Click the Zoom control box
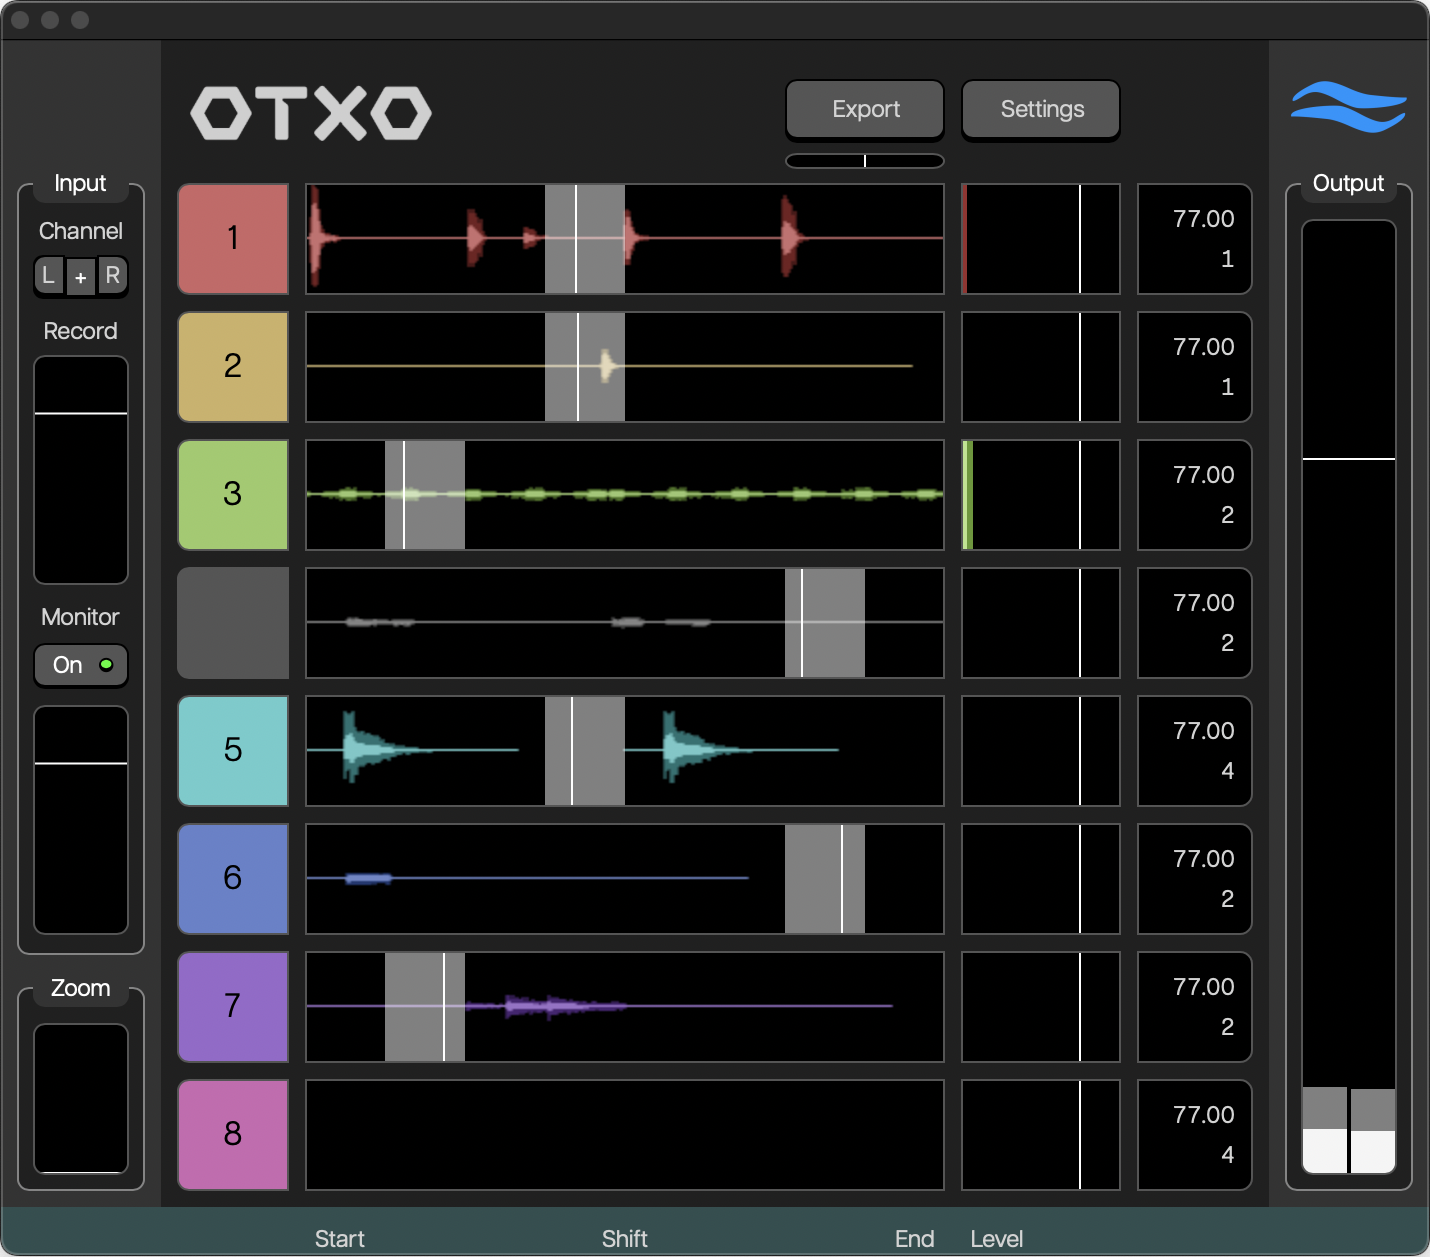 tap(80, 1098)
